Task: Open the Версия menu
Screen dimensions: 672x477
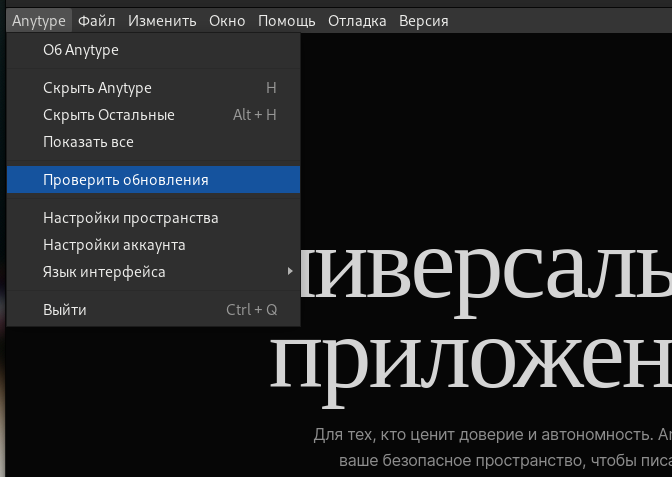Action: click(x=423, y=21)
